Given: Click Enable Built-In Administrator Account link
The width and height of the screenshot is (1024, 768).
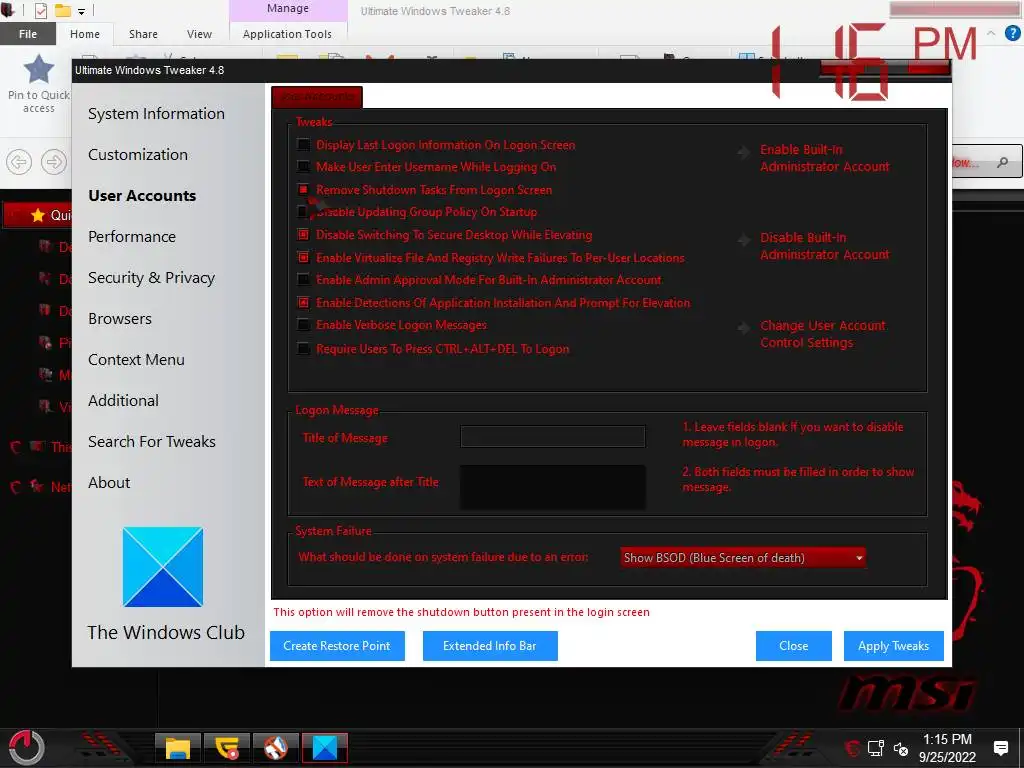Looking at the screenshot, I should (x=824, y=158).
